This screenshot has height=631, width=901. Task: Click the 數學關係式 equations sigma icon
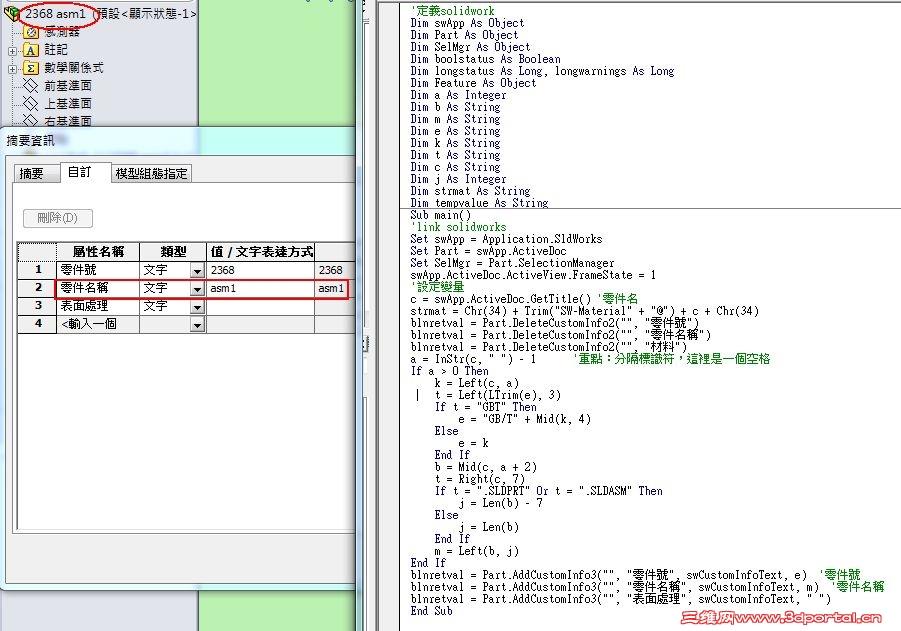30,68
